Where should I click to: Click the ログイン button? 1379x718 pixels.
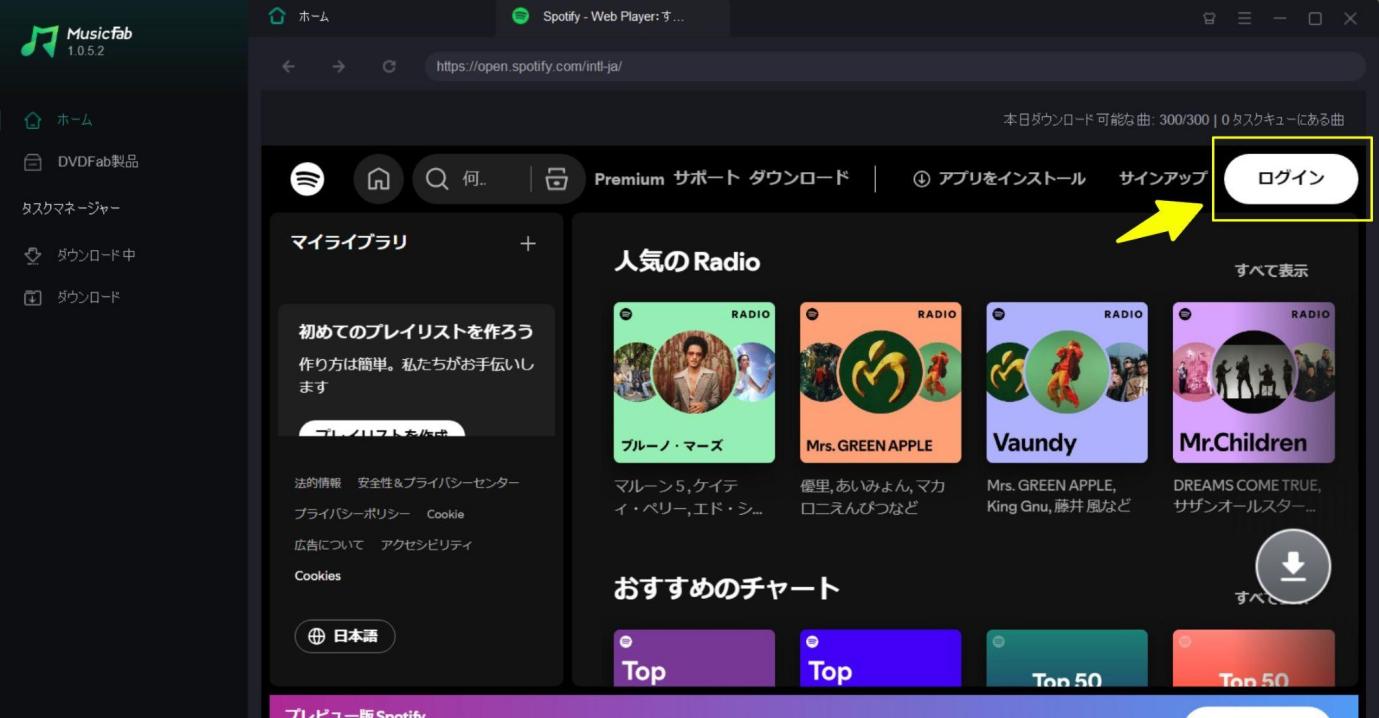[x=1291, y=179]
